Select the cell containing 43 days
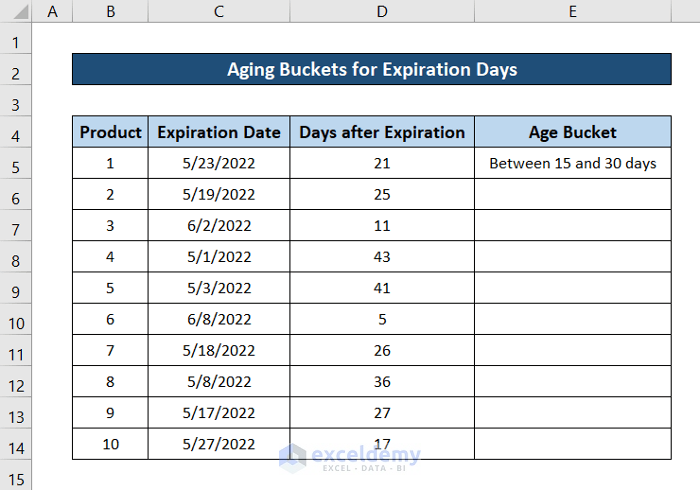The width and height of the screenshot is (700, 490). pos(382,256)
